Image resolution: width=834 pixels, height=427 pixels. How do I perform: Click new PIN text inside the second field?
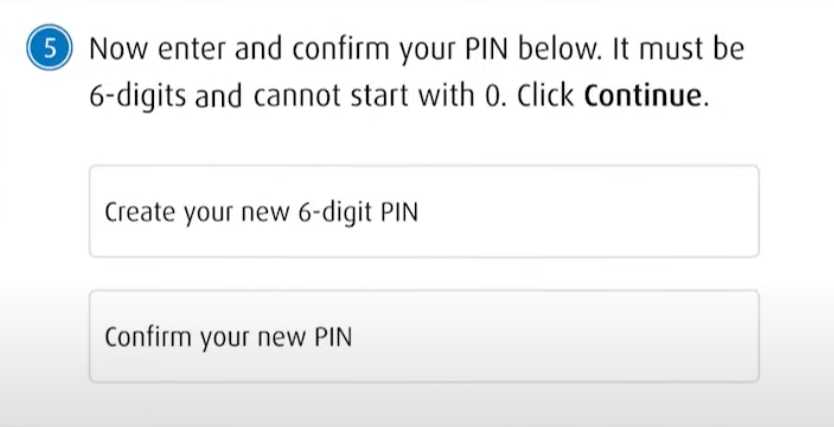coord(311,338)
